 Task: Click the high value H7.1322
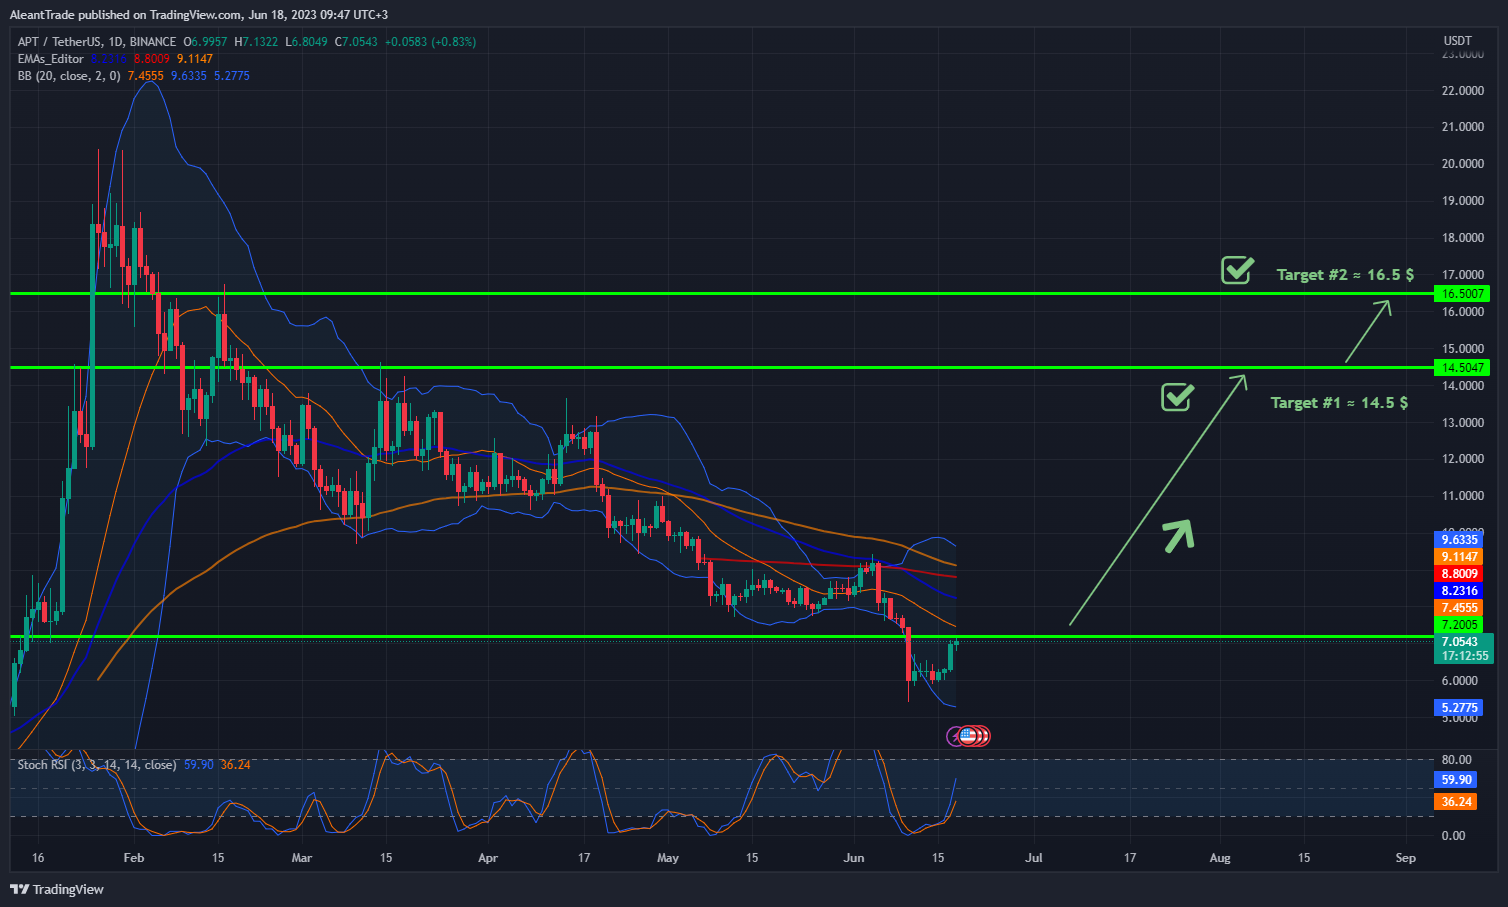[256, 42]
